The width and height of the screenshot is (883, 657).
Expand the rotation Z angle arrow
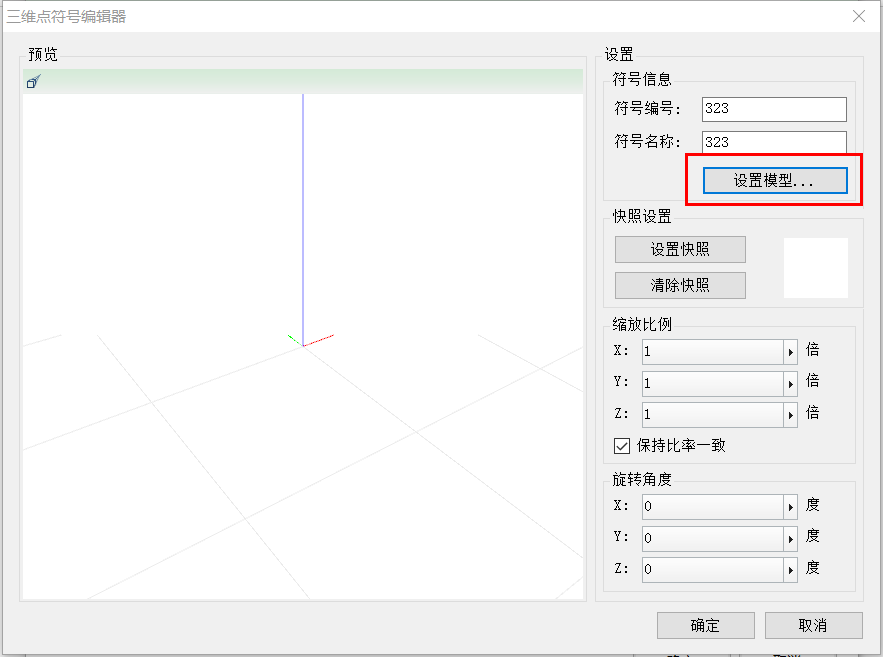[x=791, y=570]
